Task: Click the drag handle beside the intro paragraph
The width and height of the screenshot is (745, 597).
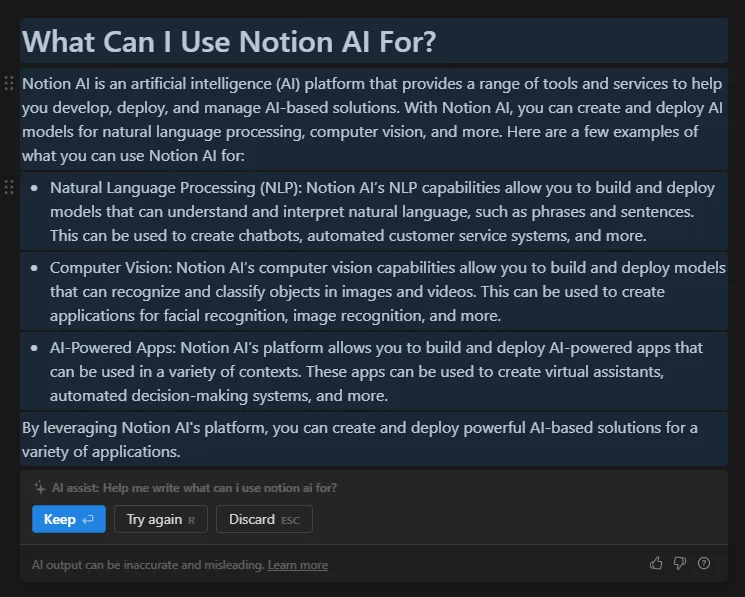Action: (9, 83)
